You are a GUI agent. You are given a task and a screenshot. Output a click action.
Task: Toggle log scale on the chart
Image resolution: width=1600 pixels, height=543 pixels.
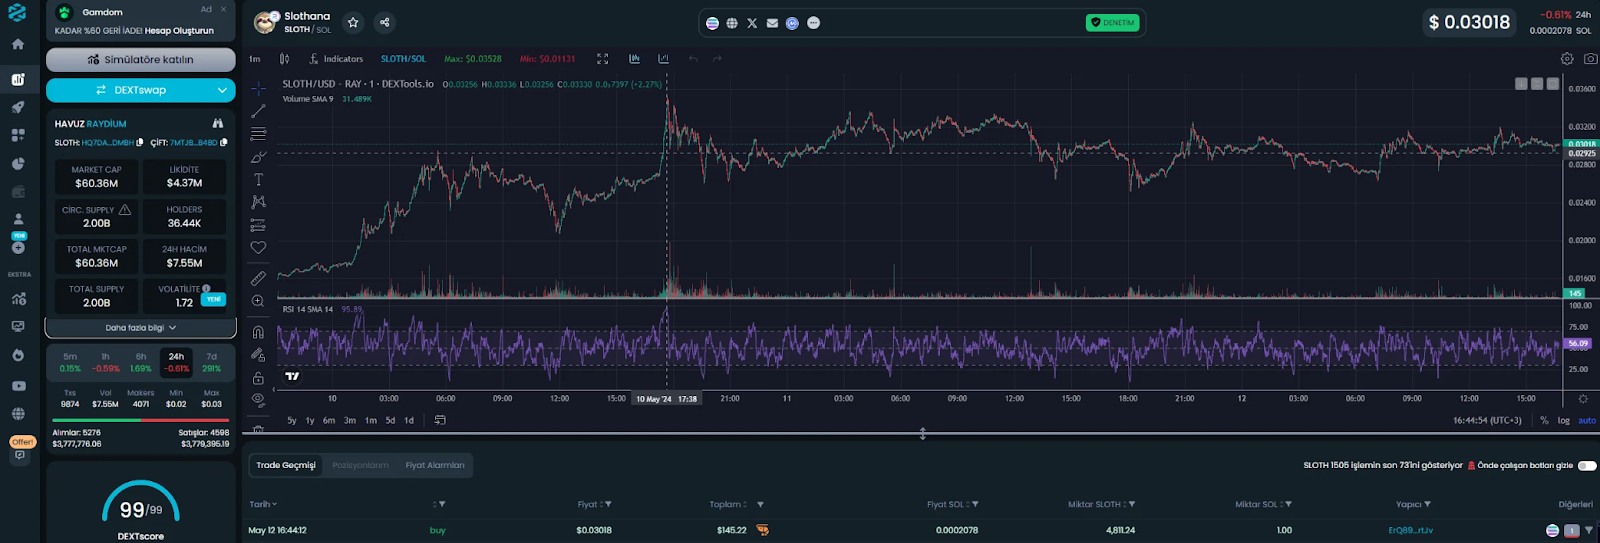[x=1563, y=420]
